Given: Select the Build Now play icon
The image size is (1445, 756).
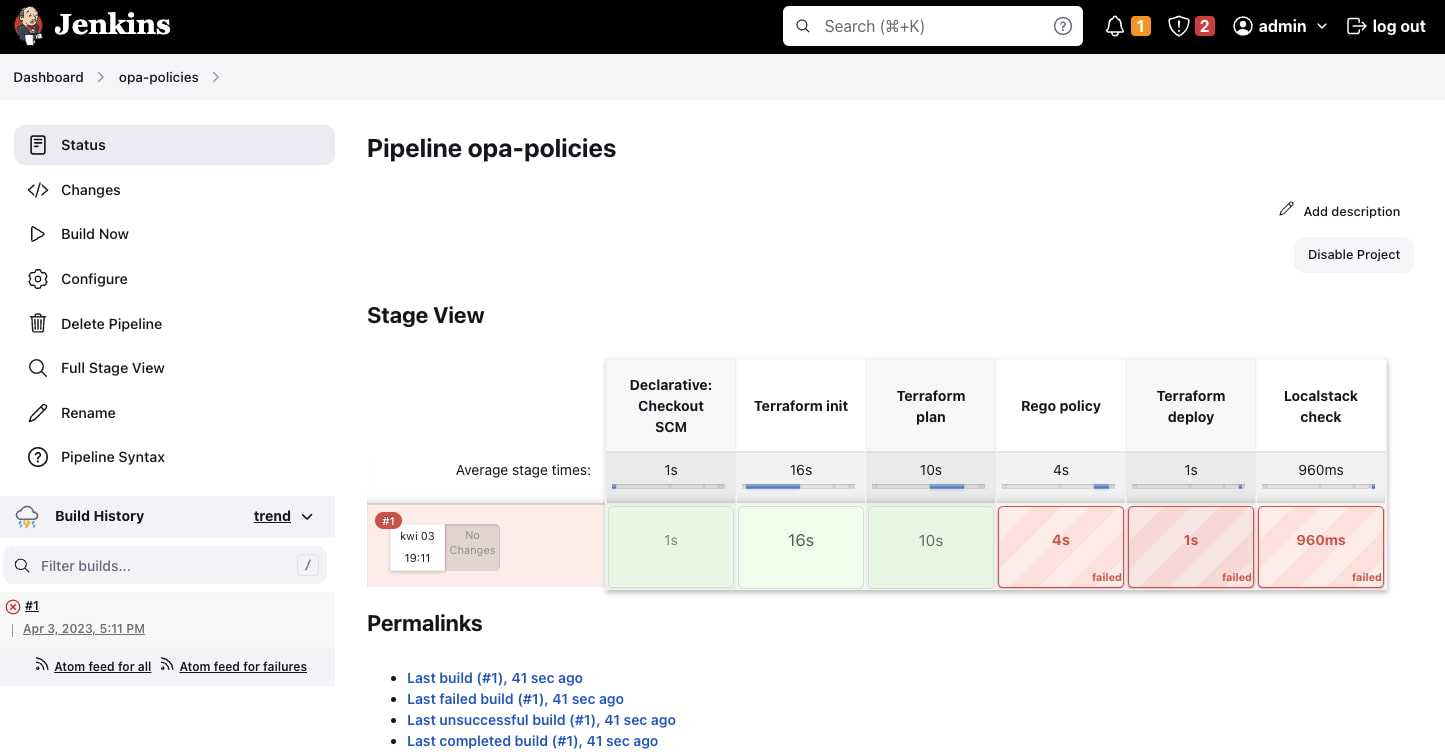Looking at the screenshot, I should 38,233.
